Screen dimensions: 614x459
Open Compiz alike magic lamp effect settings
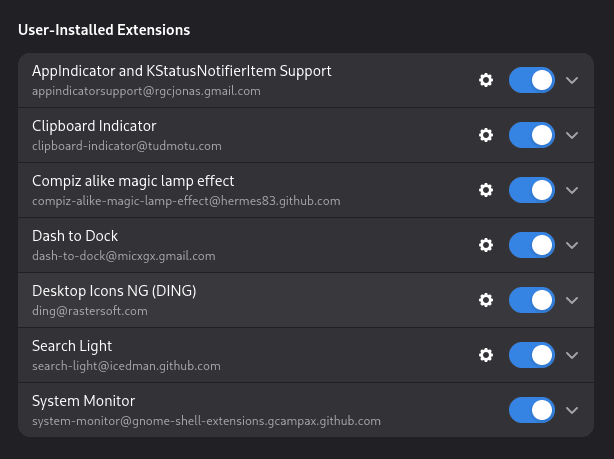tap(486, 190)
